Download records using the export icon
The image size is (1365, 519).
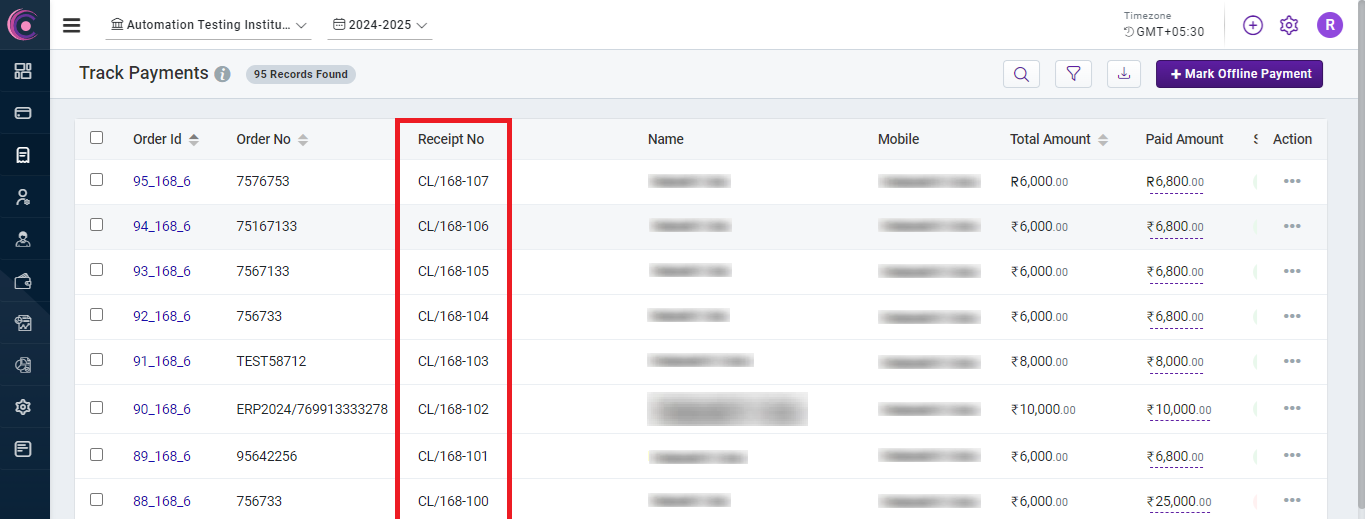click(1125, 74)
